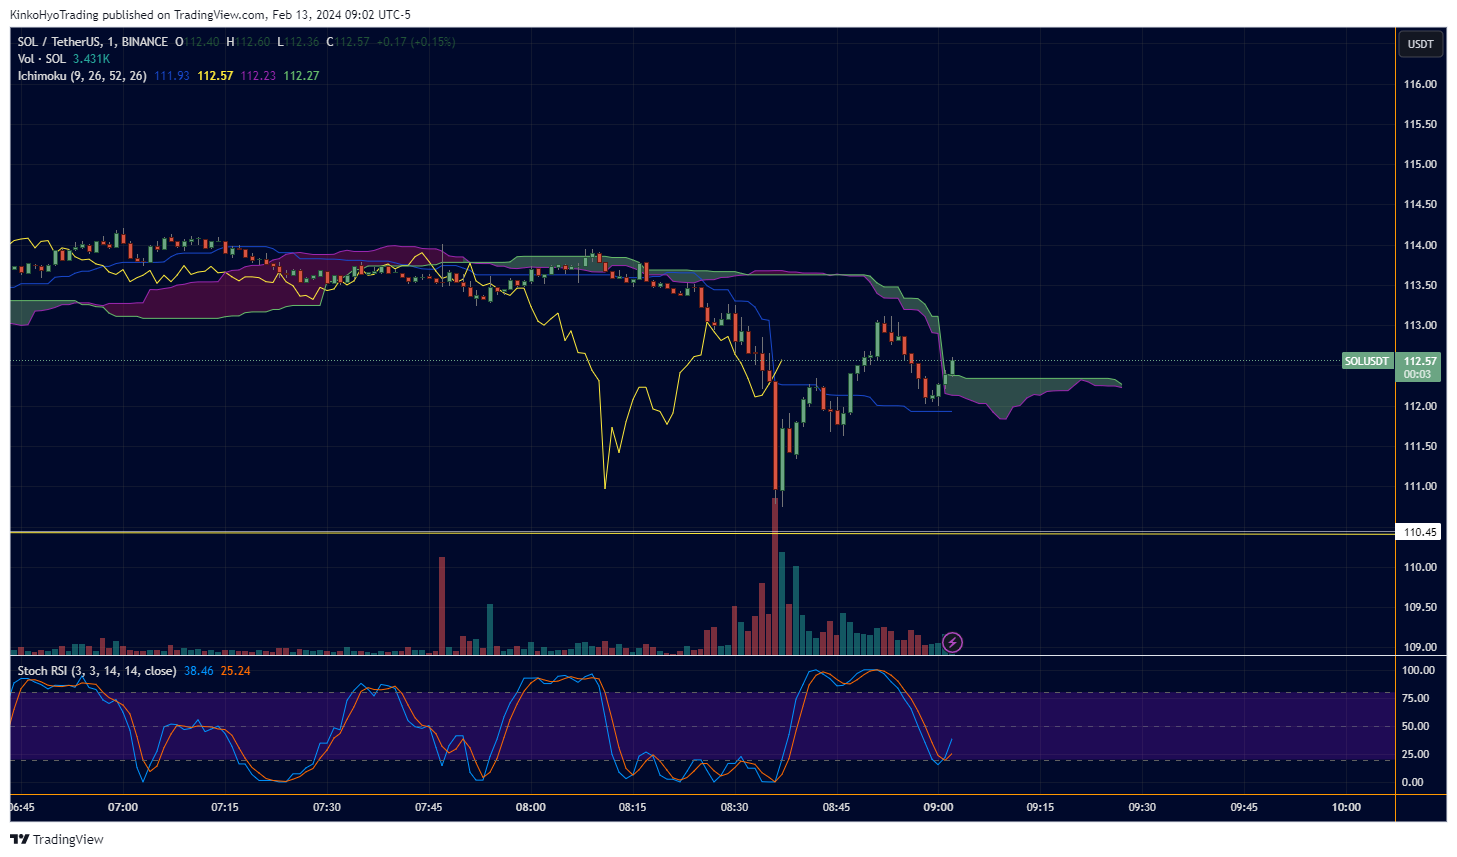Click the 111.50 price axis label
The height and width of the screenshot is (857, 1457).
pos(1420,446)
